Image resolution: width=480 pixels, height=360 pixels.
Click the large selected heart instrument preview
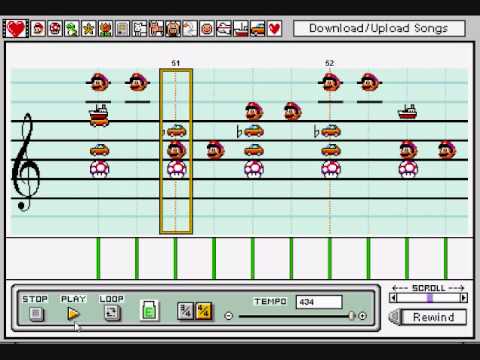(16, 29)
